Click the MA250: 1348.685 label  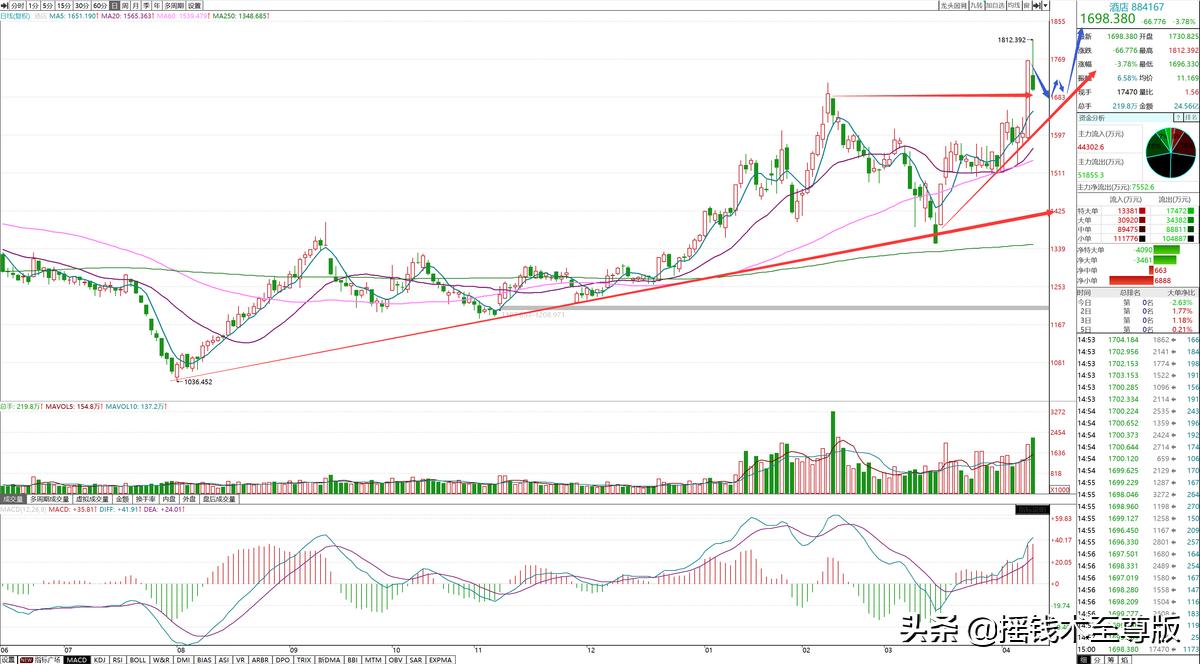point(240,16)
